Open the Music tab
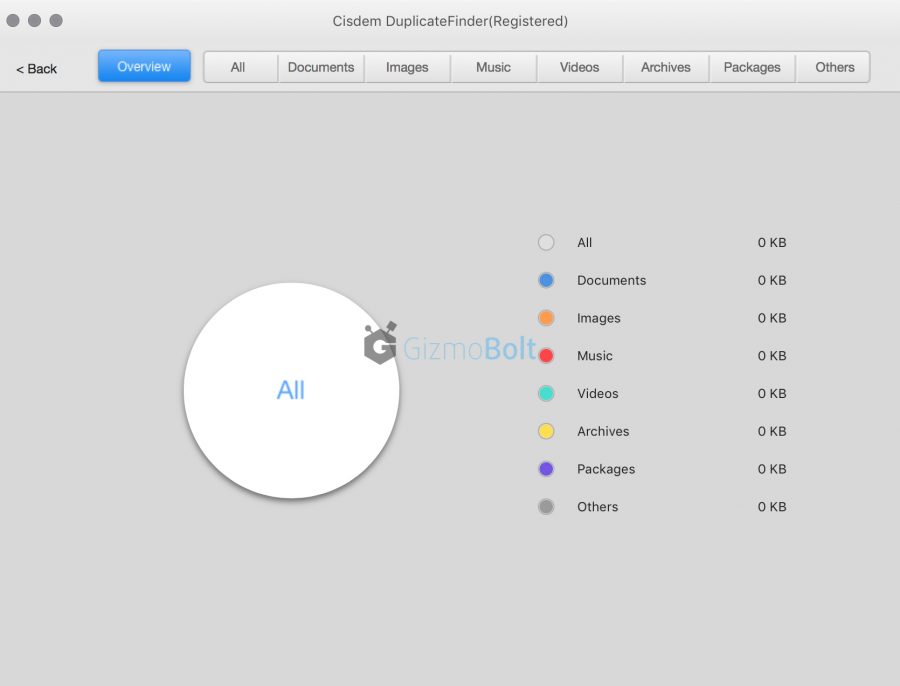Viewport: 900px width, 686px height. point(494,67)
